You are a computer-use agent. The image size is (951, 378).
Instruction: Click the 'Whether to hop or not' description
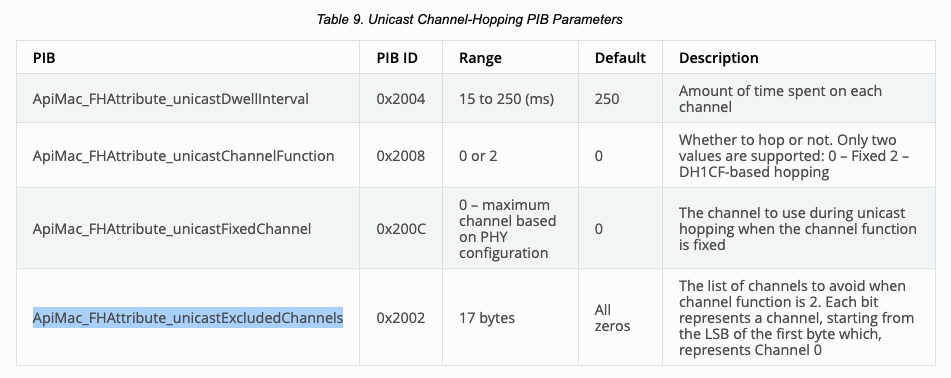coord(794,156)
